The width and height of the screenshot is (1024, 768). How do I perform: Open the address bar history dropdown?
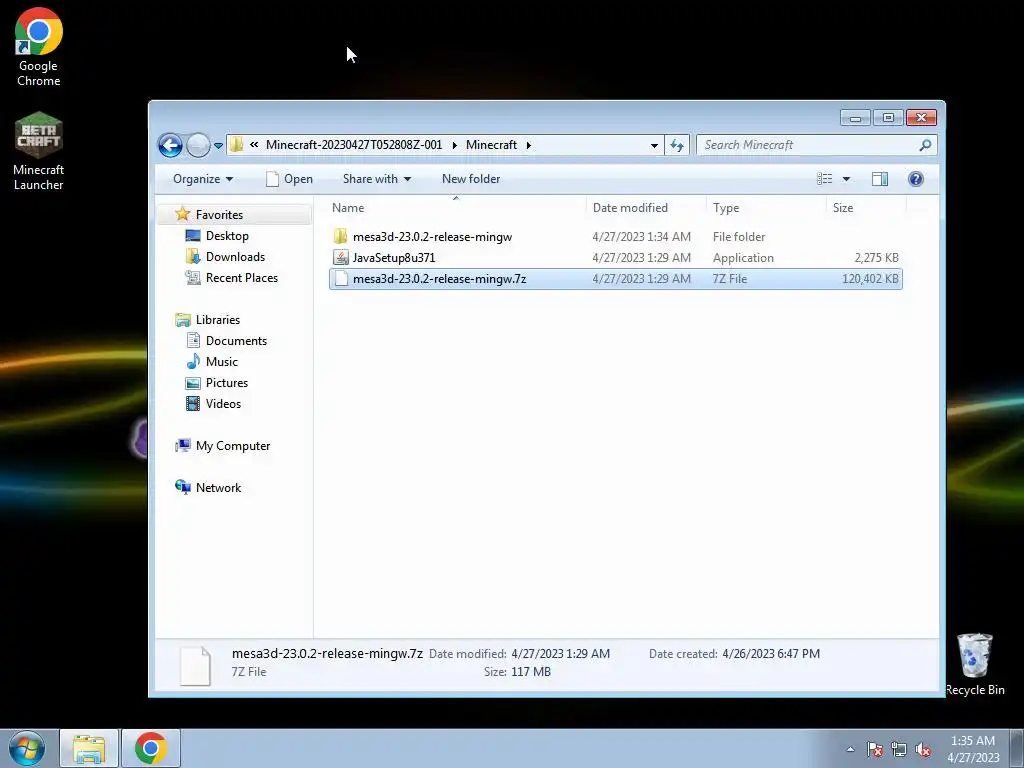tap(654, 146)
